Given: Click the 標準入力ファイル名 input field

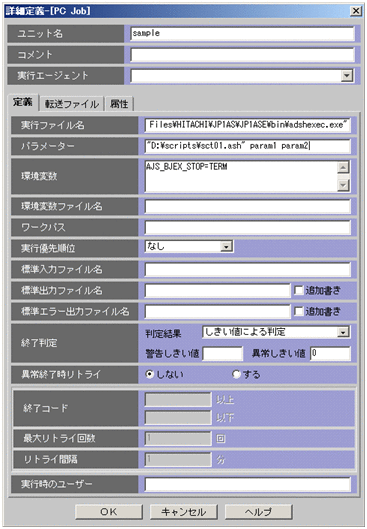Looking at the screenshot, I should (248, 270).
